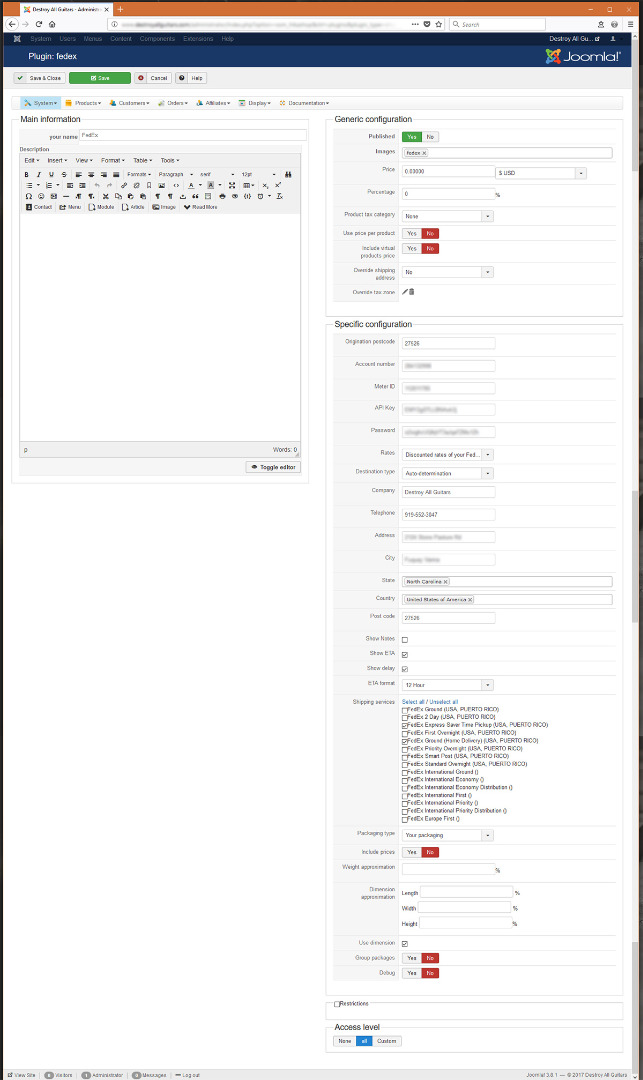
Task: Open the Products menu
Action: click(83, 103)
